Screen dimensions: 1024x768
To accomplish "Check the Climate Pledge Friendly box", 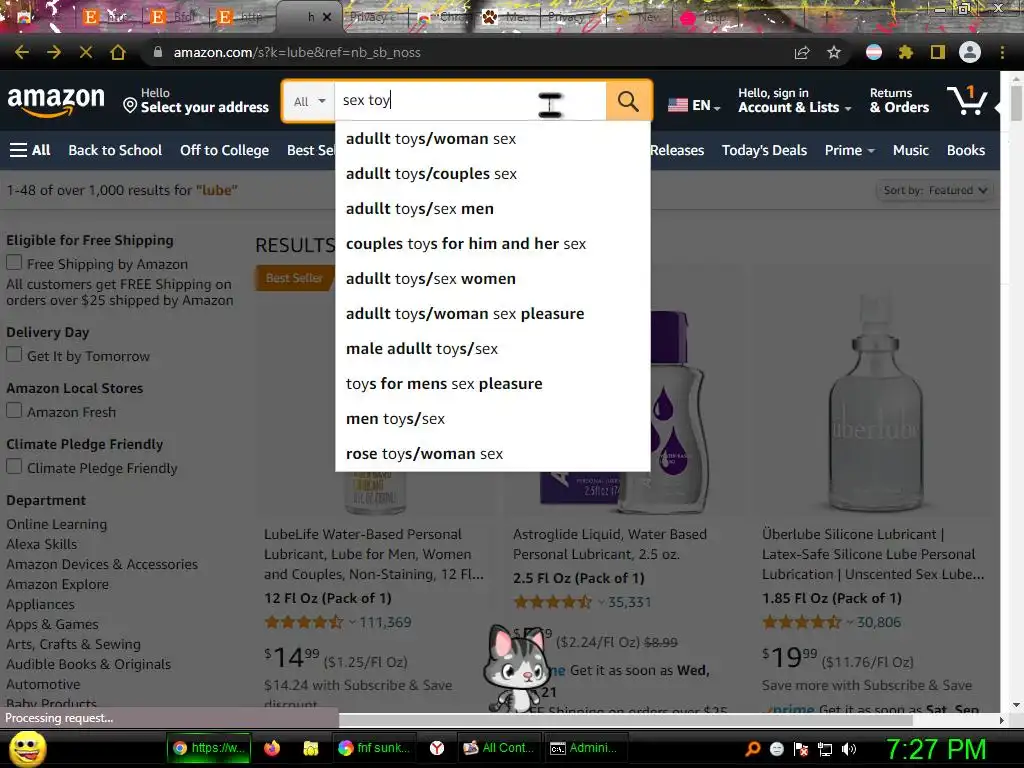I will point(14,467).
